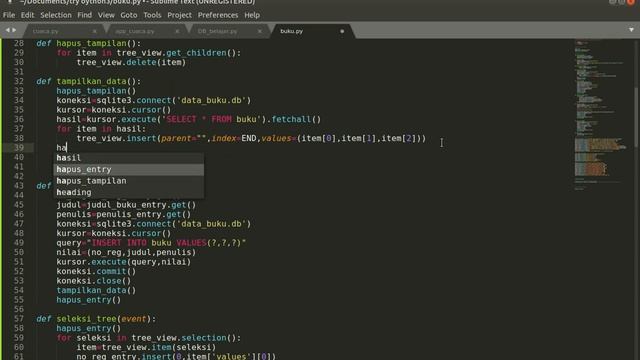Open the tab list dropdown arrow
Image resolution: width=640 pixels, height=360 pixels.
point(631,30)
